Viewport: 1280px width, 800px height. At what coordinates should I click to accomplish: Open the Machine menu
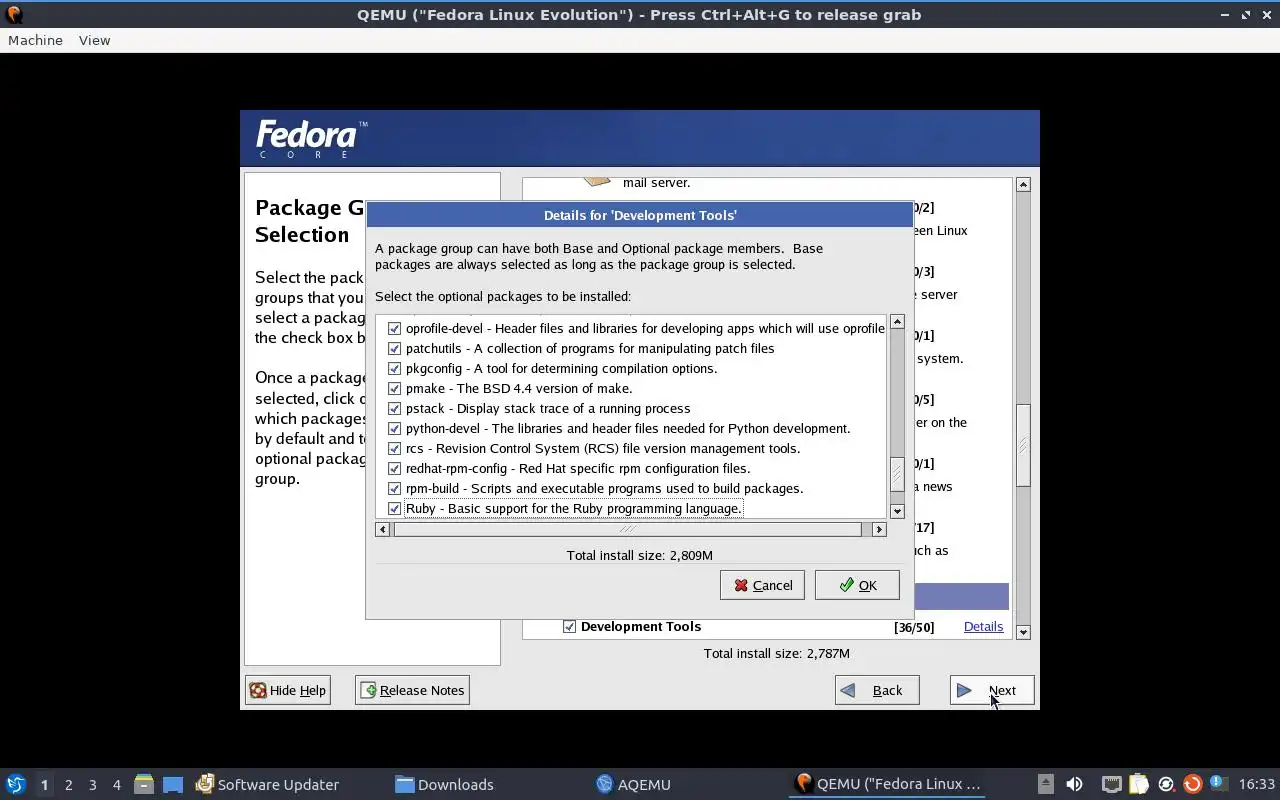(x=35, y=40)
